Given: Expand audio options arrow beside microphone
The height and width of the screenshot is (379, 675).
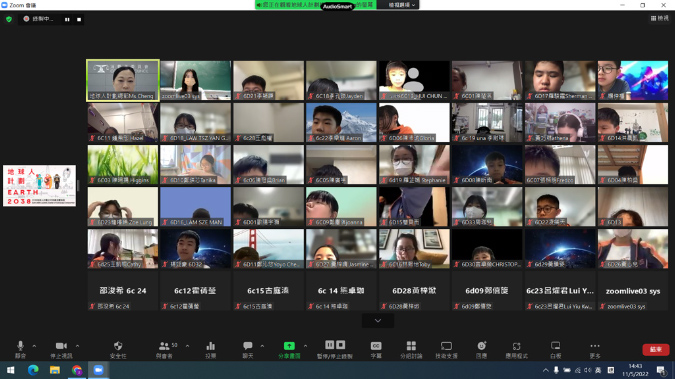Looking at the screenshot, I should pos(34,346).
